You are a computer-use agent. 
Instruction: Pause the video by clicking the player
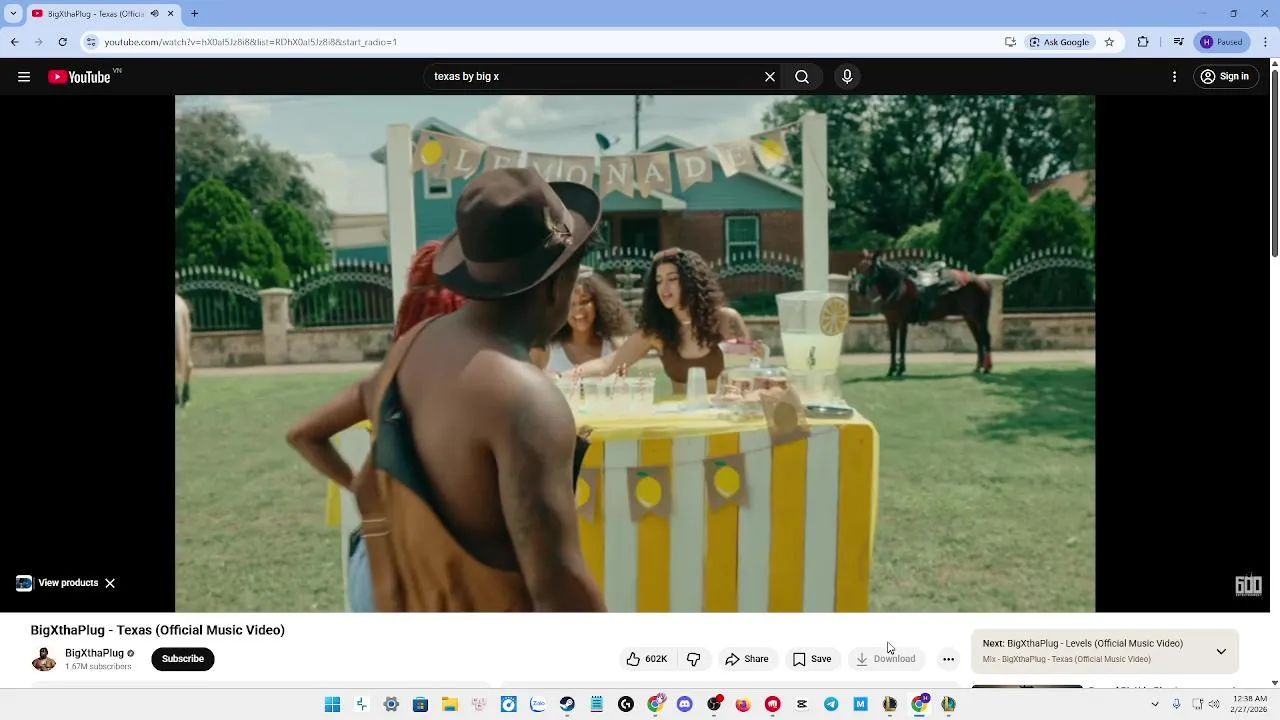[635, 353]
